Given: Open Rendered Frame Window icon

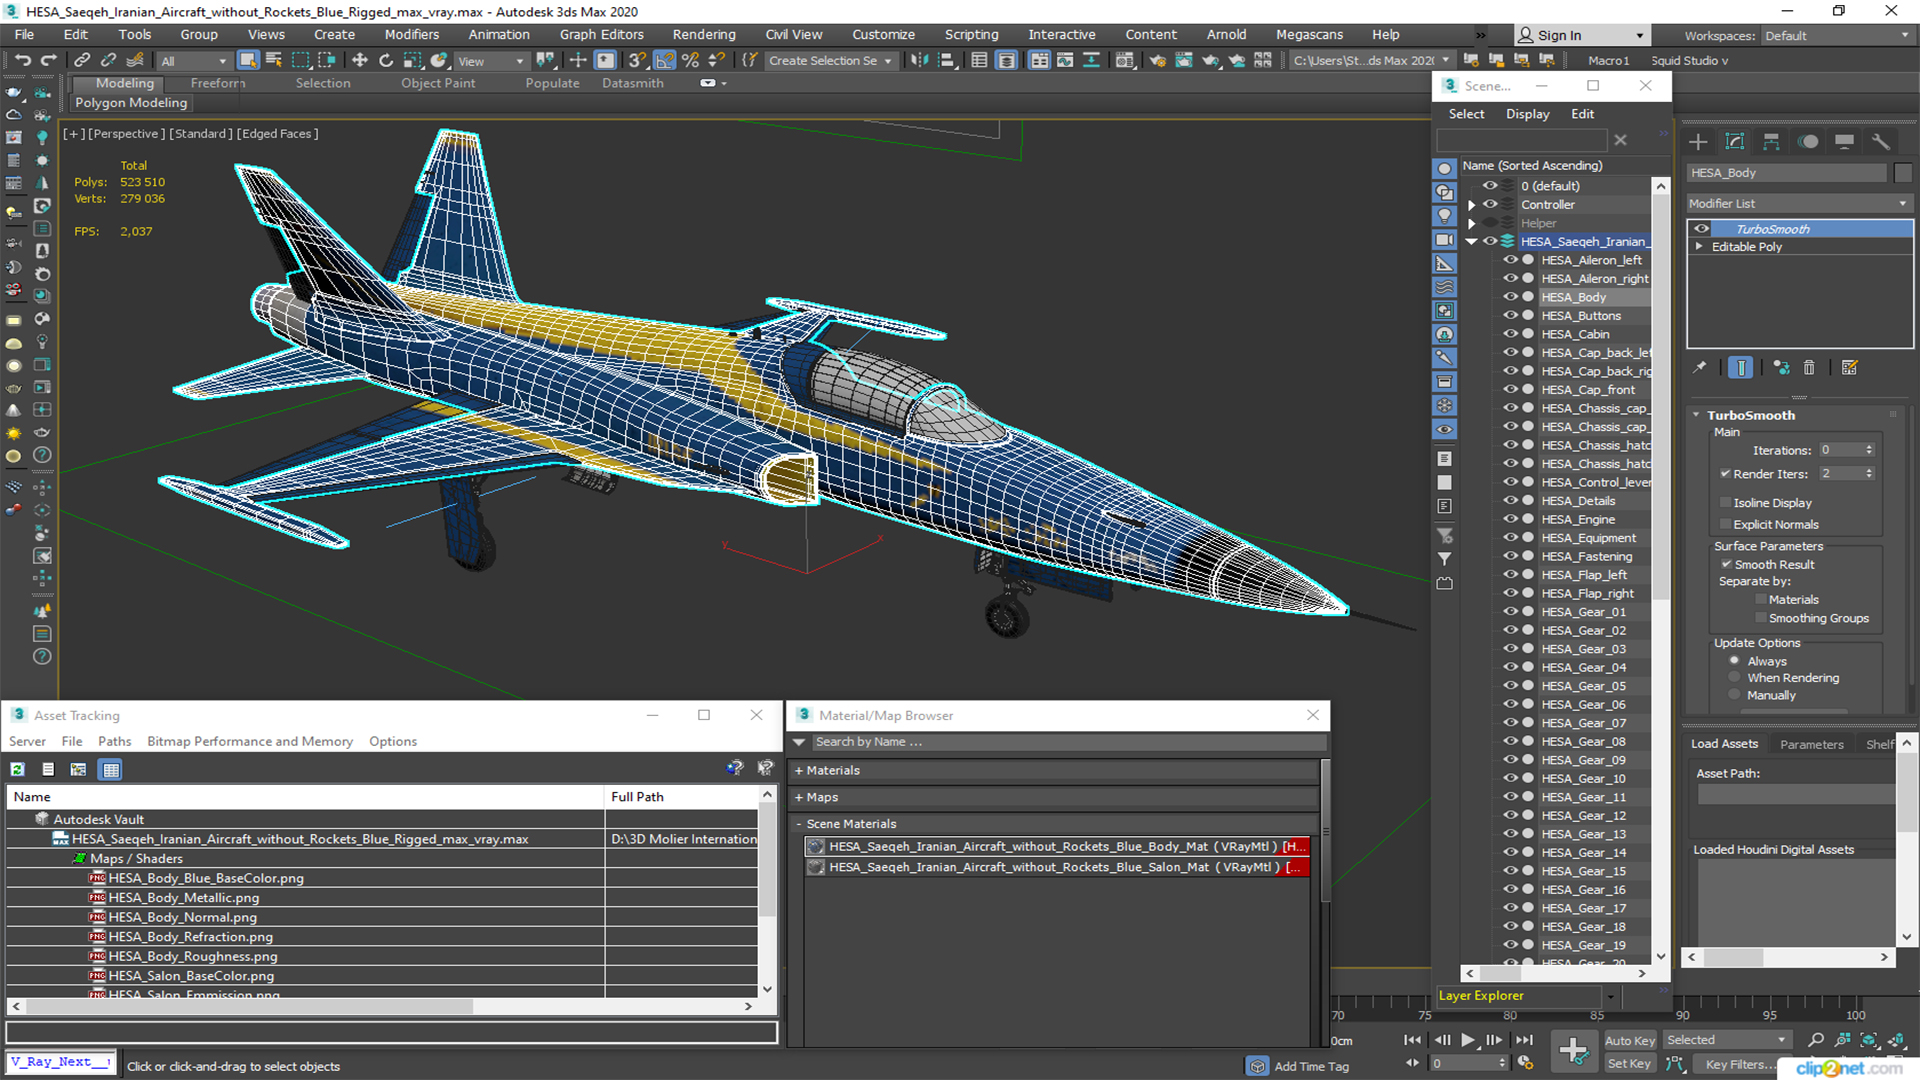Looking at the screenshot, I should [x=1184, y=60].
